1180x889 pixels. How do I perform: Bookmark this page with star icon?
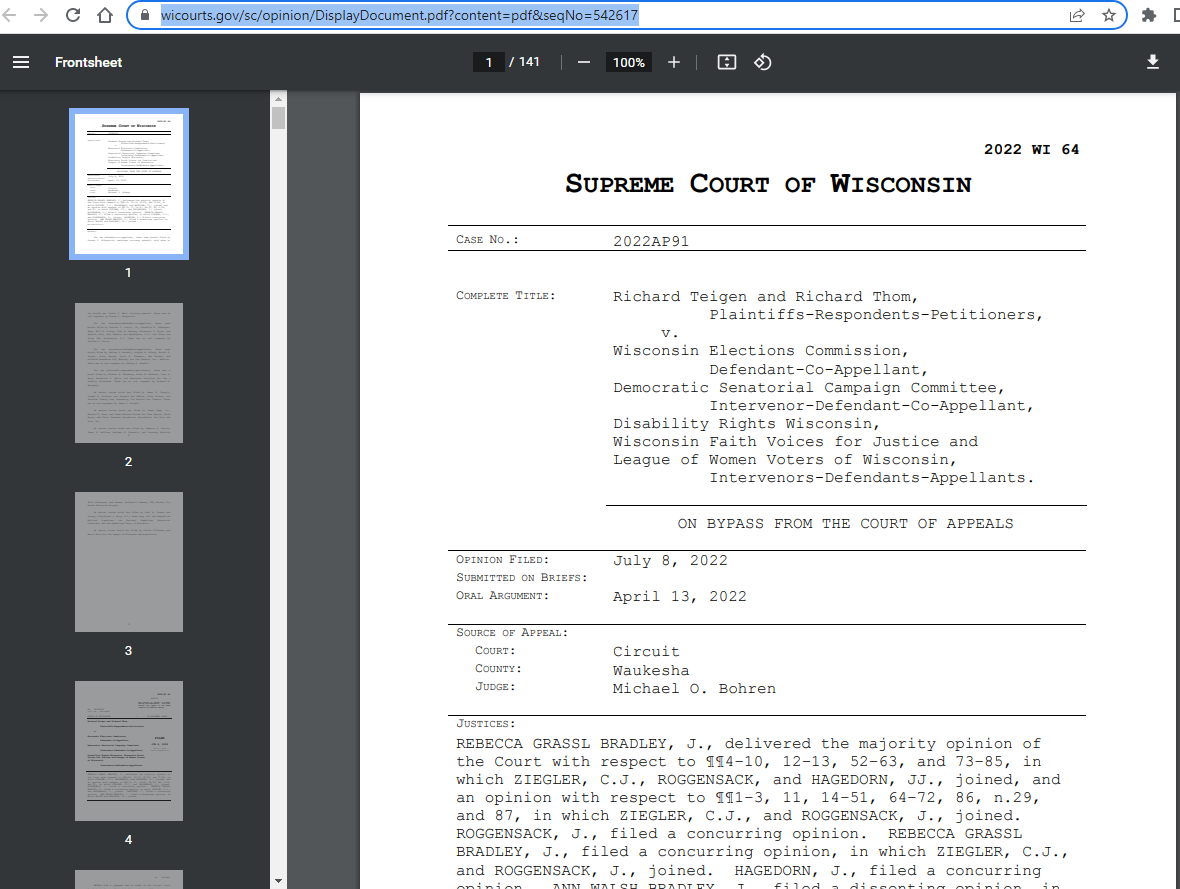click(x=1108, y=15)
